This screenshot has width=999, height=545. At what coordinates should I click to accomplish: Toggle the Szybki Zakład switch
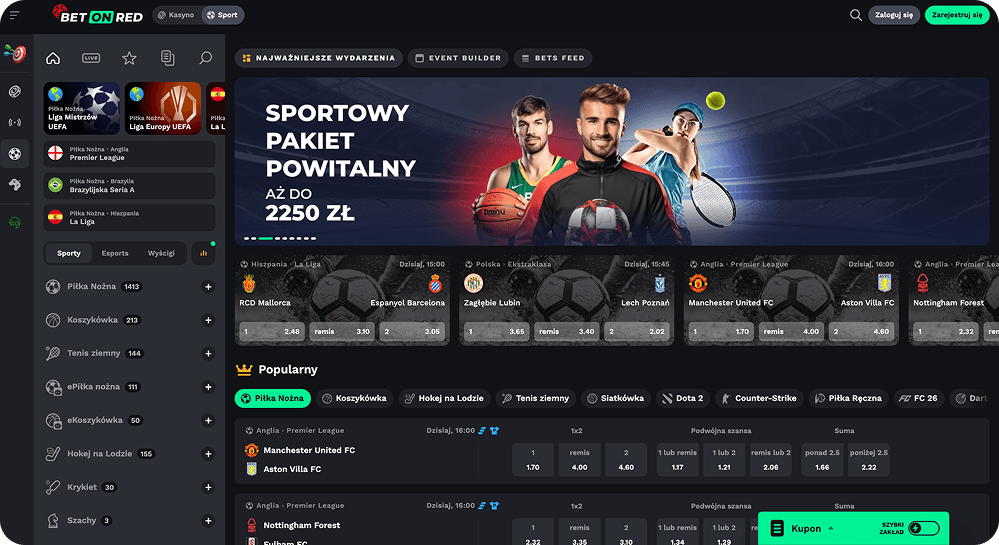pyautogui.click(x=924, y=528)
